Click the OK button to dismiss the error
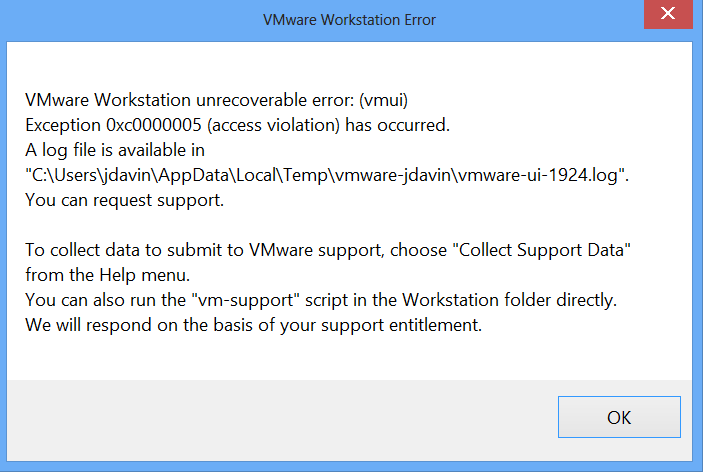Image resolution: width=706 pixels, height=476 pixels. (619, 417)
